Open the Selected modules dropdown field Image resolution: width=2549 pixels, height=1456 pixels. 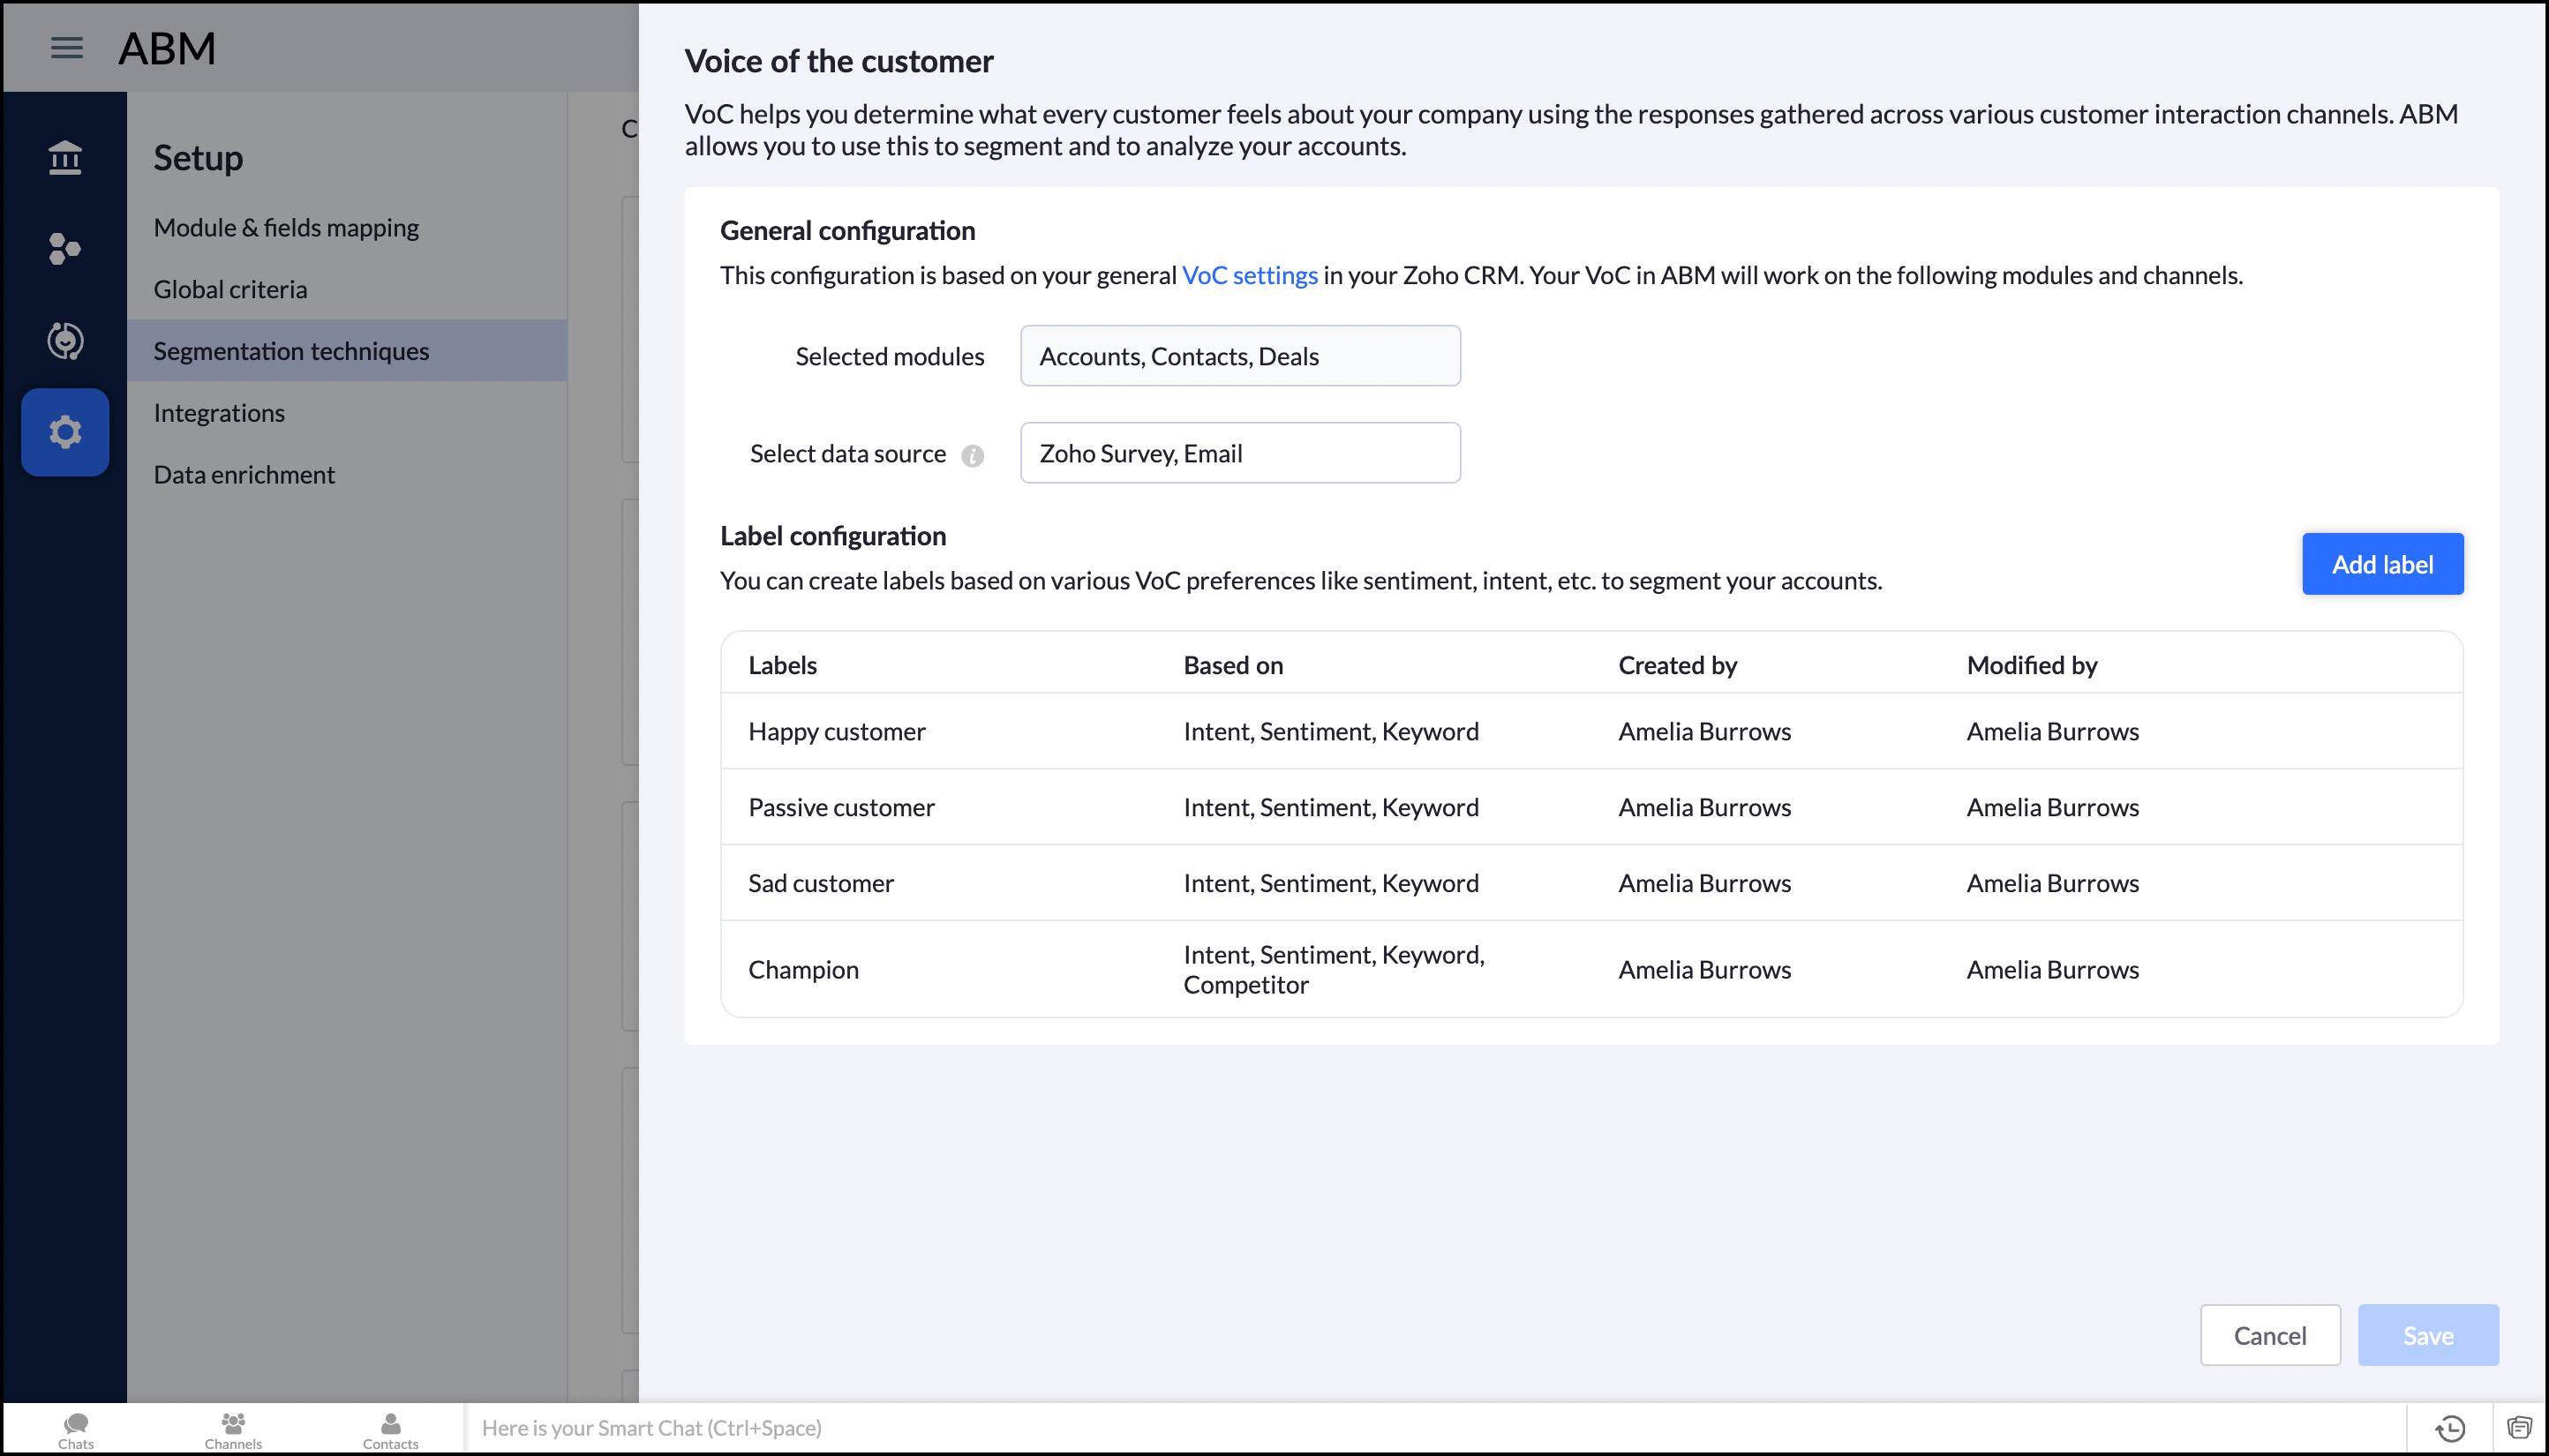[x=1239, y=356]
